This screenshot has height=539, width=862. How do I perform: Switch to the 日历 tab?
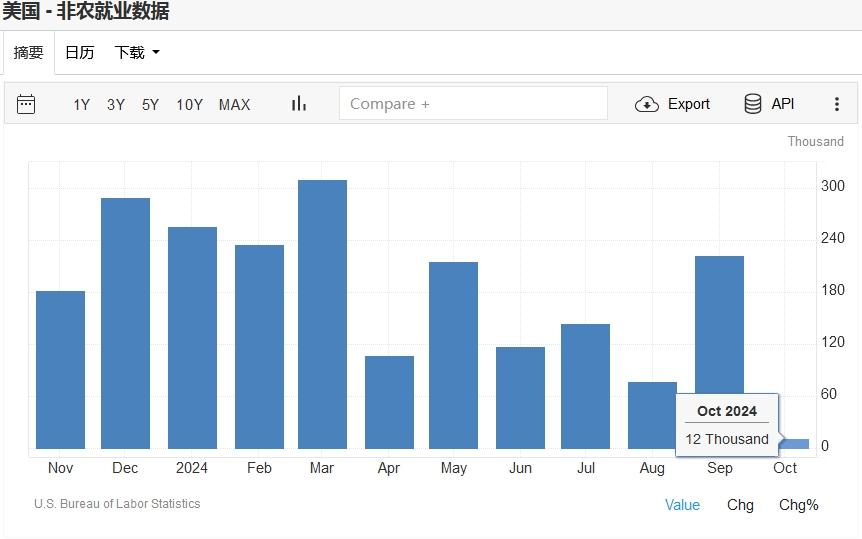[79, 53]
